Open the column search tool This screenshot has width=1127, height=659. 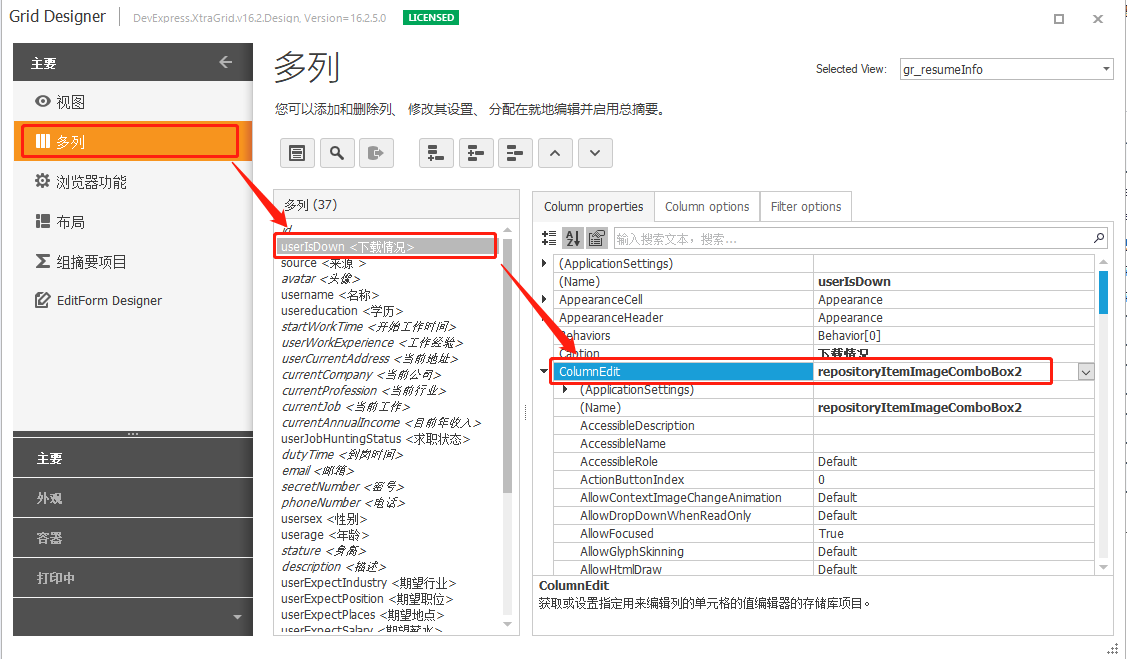point(337,152)
